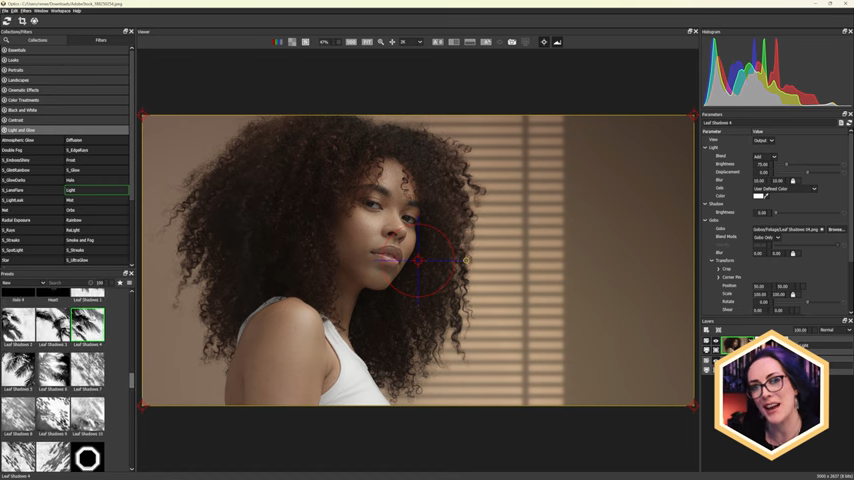Screen dimensions: 854x480
Task: Open the User Defined Color gels dropdown
Action: pos(785,188)
